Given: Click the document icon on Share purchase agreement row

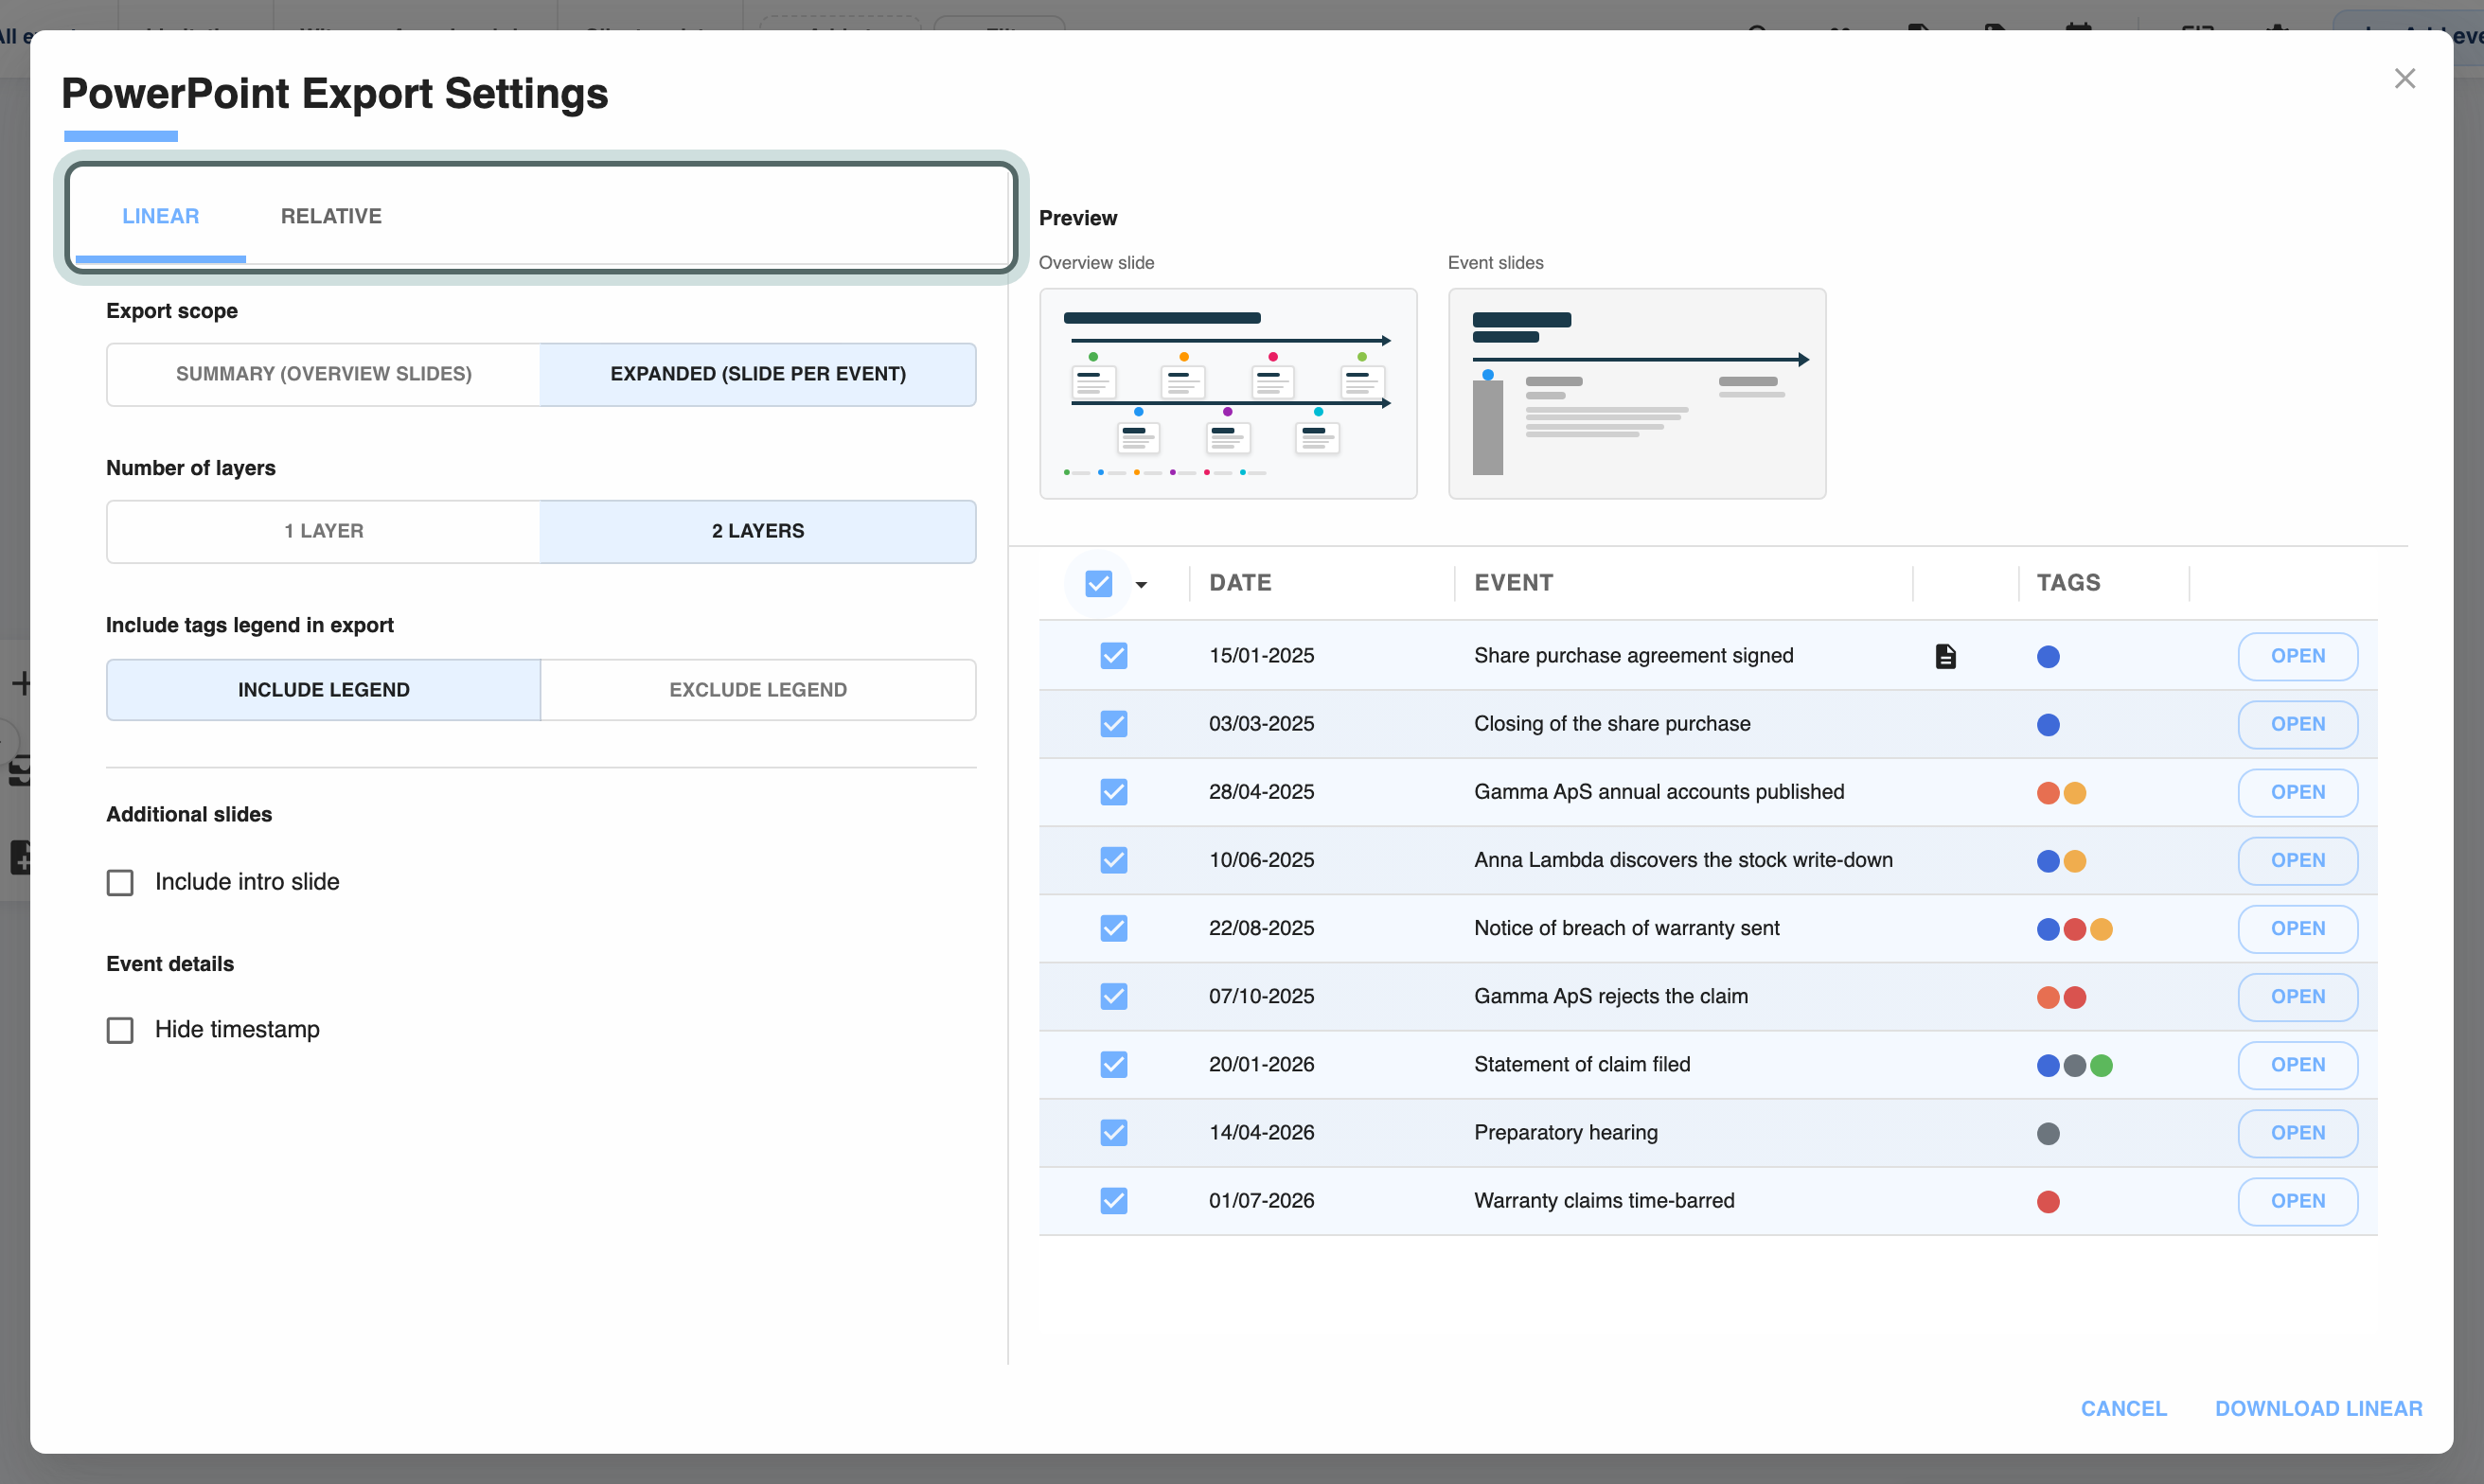Looking at the screenshot, I should [1945, 656].
